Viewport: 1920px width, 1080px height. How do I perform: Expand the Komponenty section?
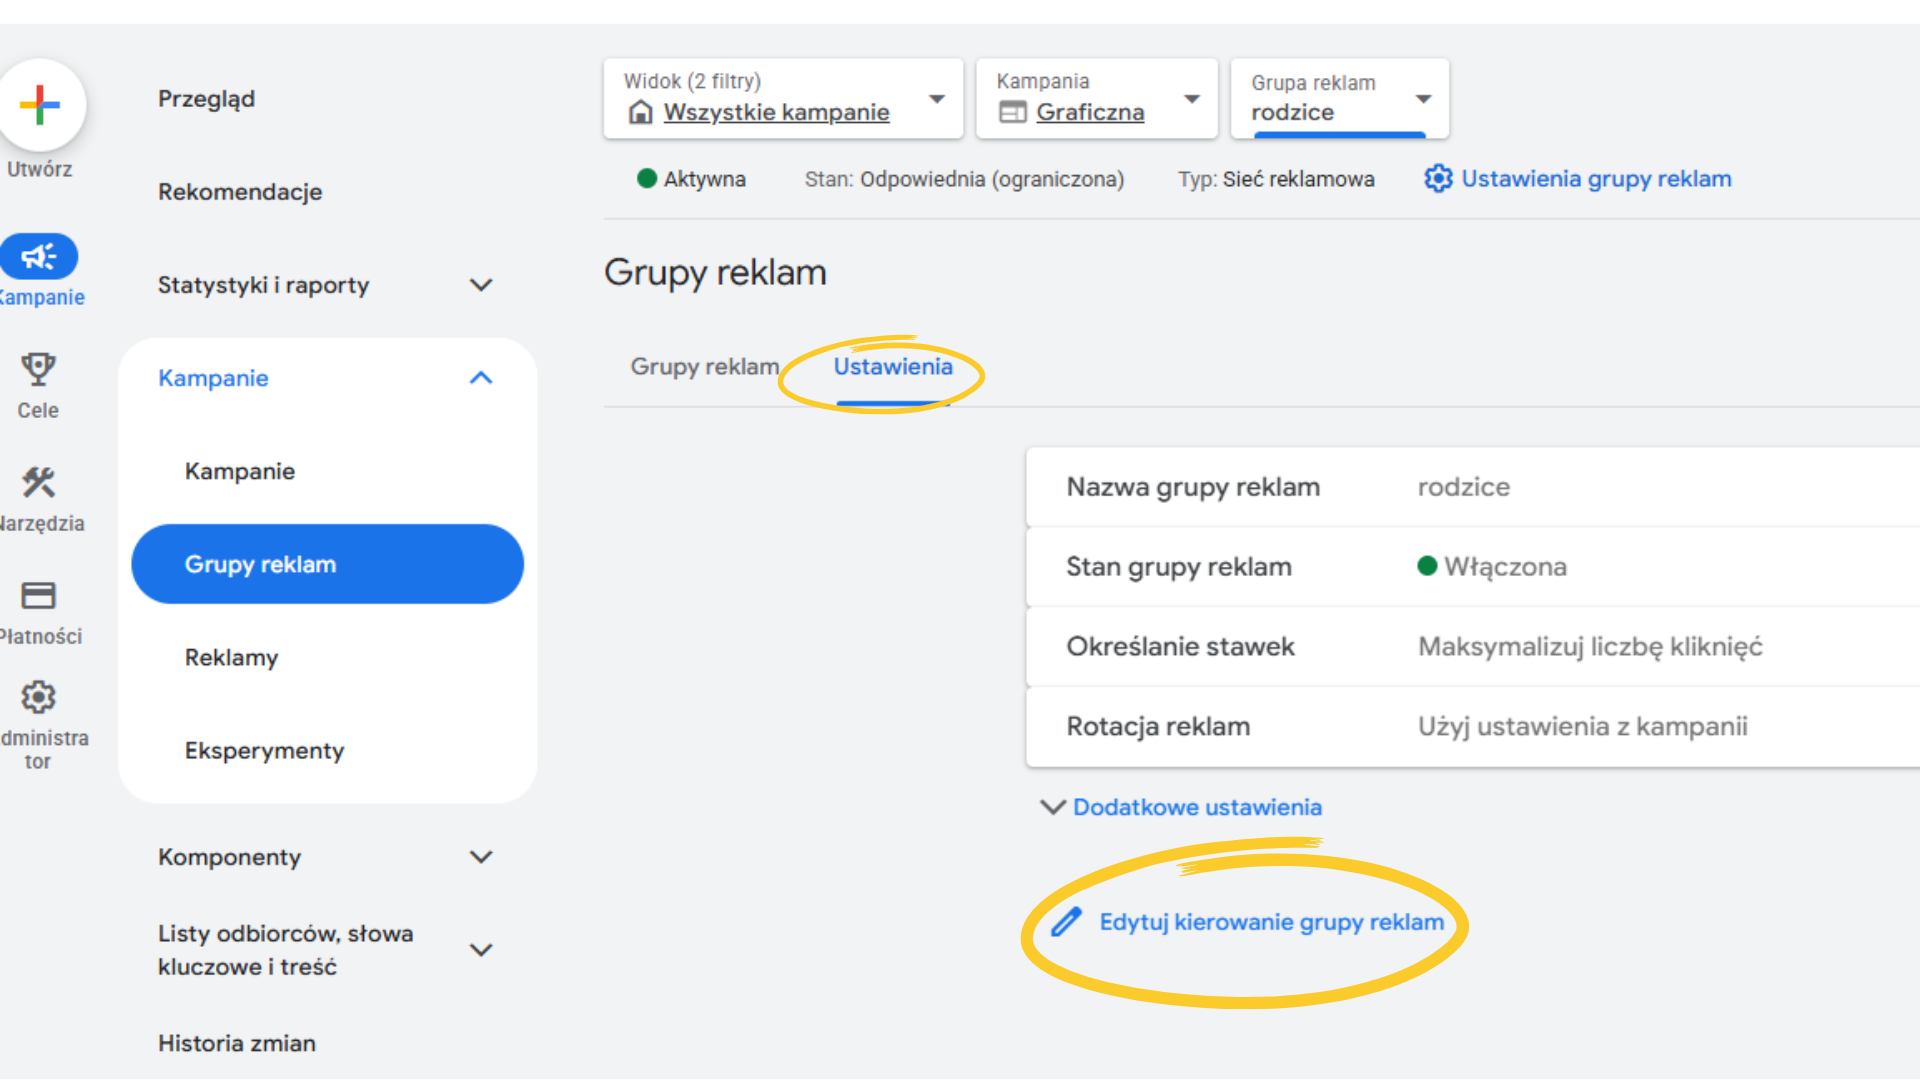tap(481, 857)
